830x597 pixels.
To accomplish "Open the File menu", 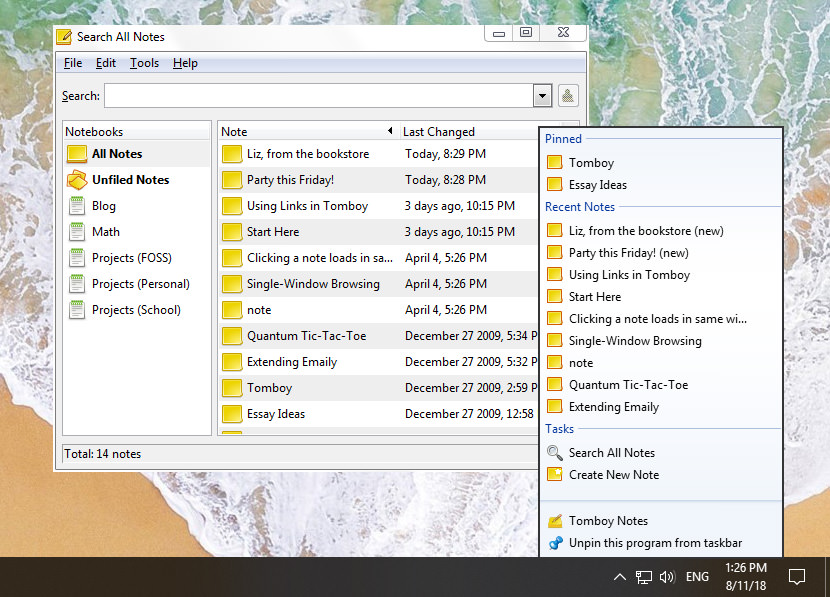I will pyautogui.click(x=73, y=63).
